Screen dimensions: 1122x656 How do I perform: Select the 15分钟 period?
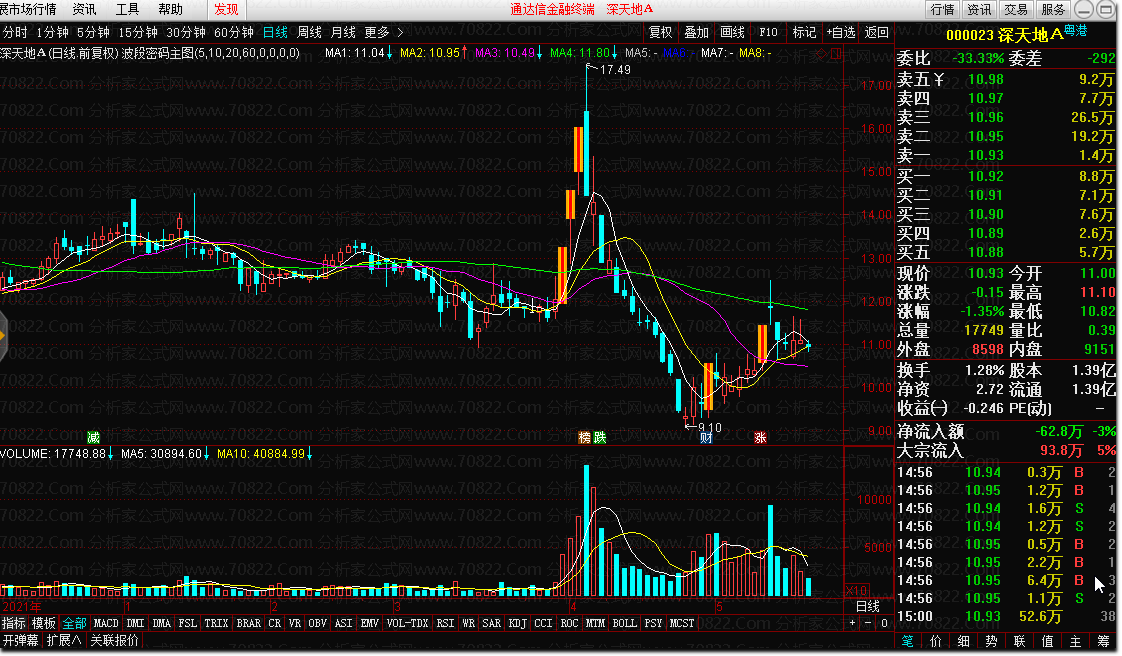tap(137, 32)
